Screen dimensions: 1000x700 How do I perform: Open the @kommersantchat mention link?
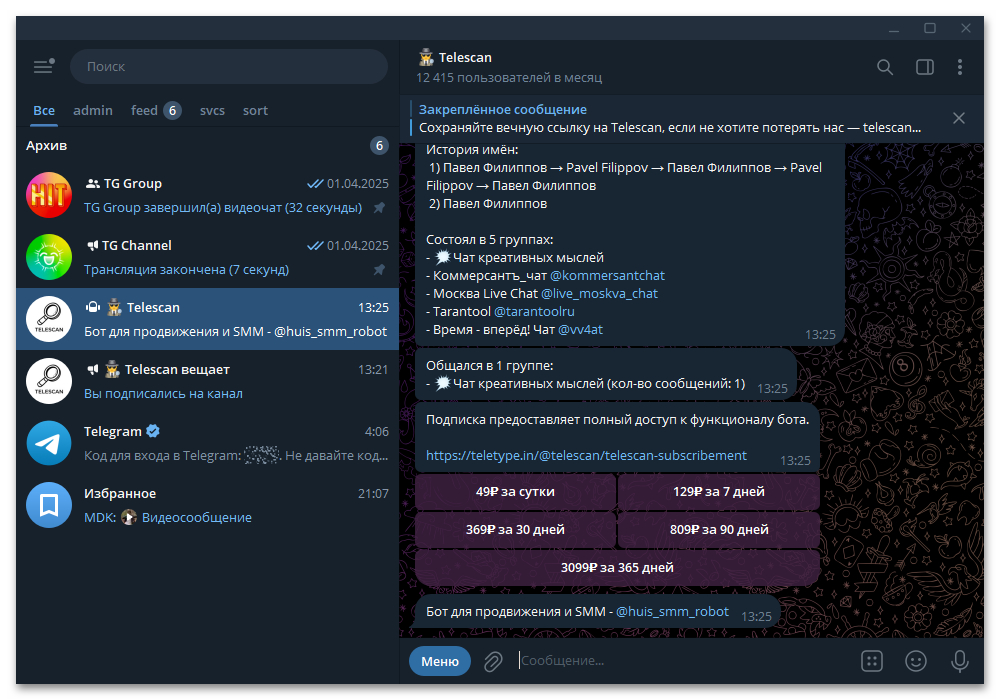607,275
